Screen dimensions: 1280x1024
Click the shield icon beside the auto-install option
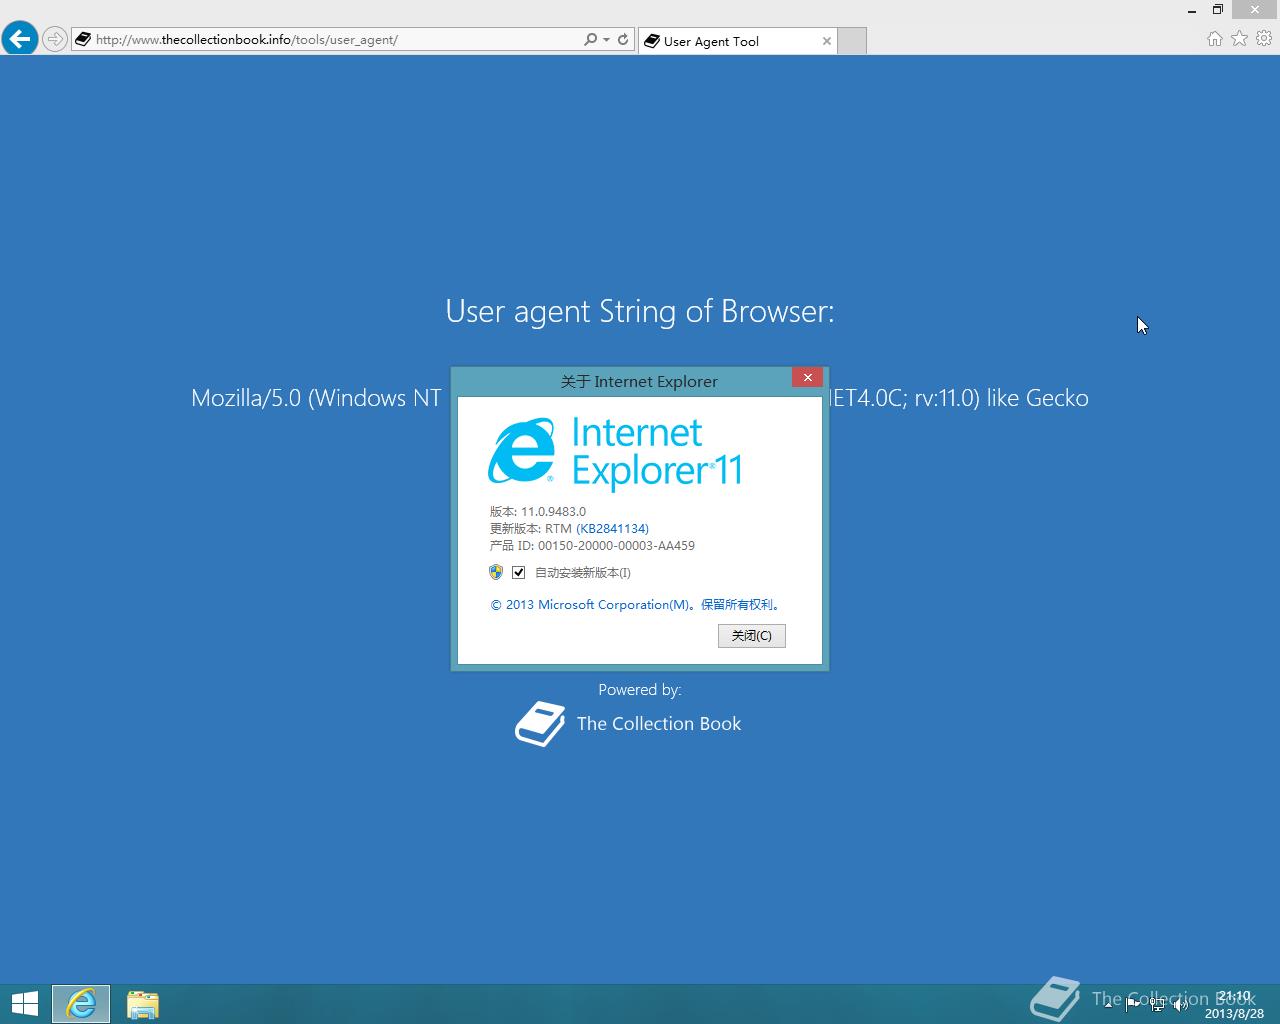[496, 572]
